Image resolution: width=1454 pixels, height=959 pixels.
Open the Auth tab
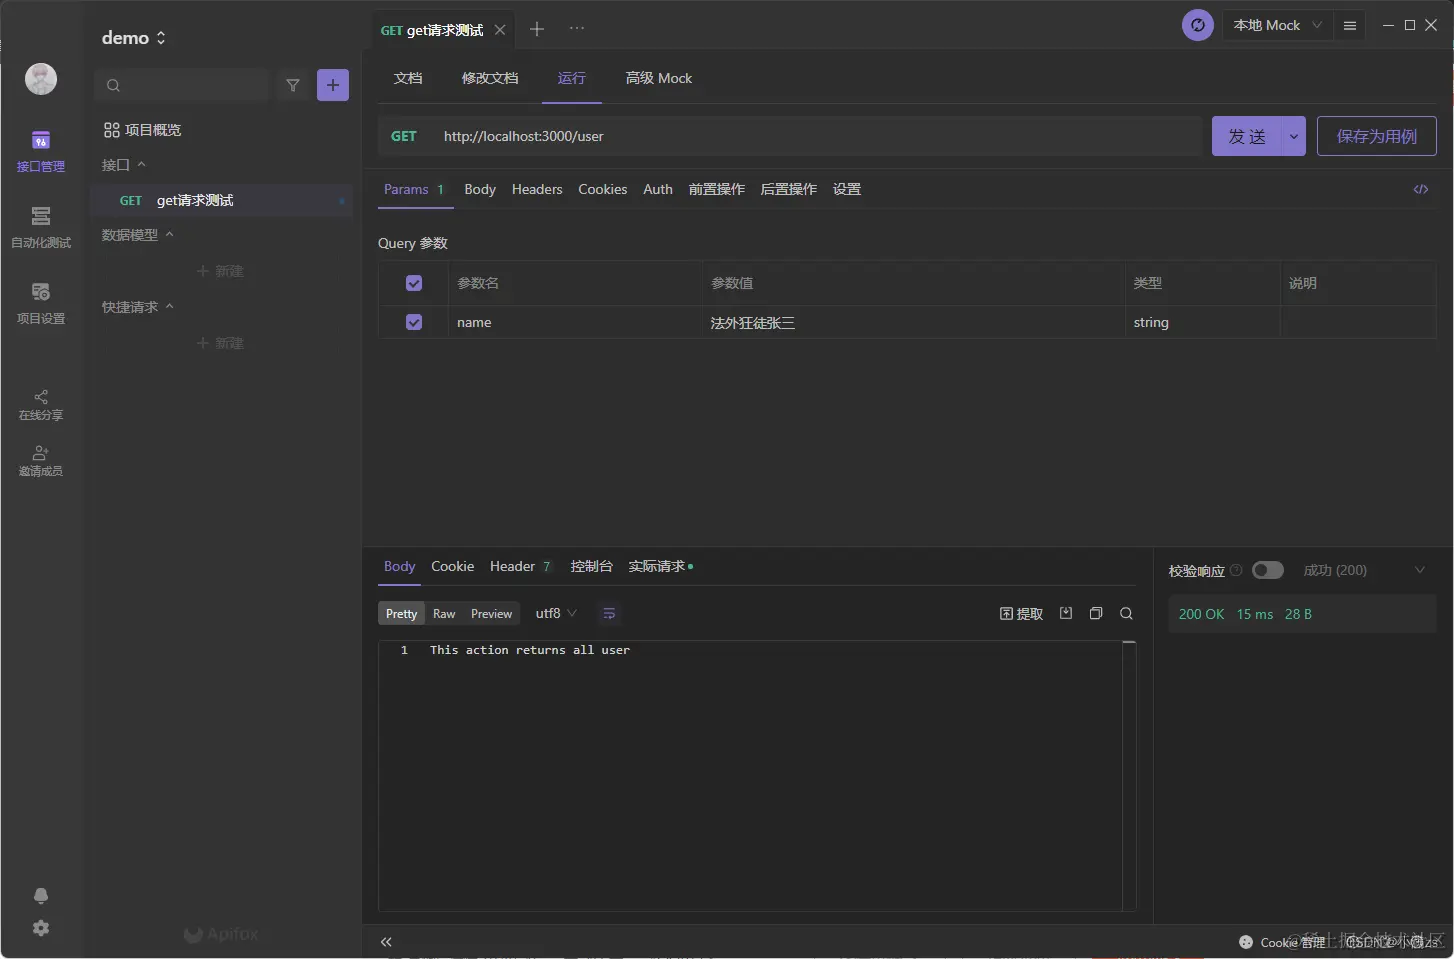(658, 189)
